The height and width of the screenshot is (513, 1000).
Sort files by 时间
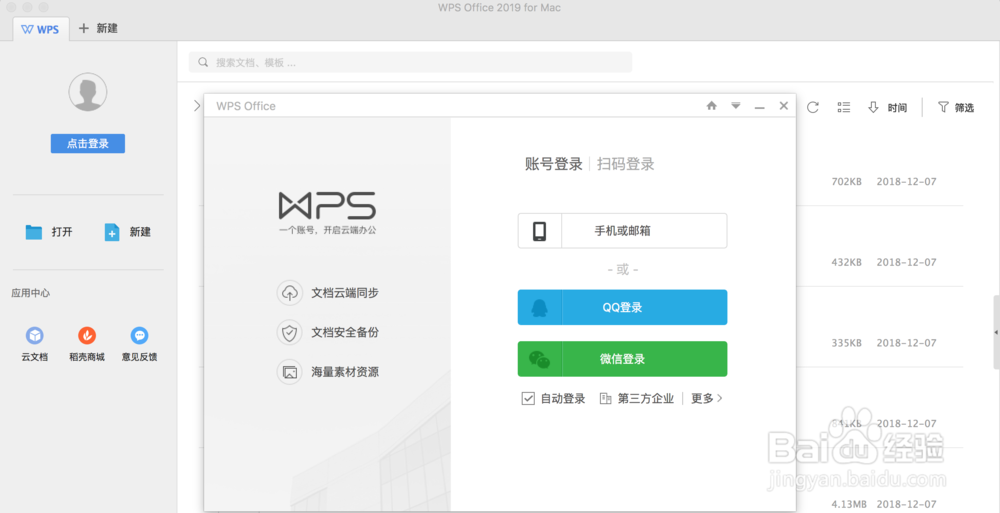pos(888,107)
